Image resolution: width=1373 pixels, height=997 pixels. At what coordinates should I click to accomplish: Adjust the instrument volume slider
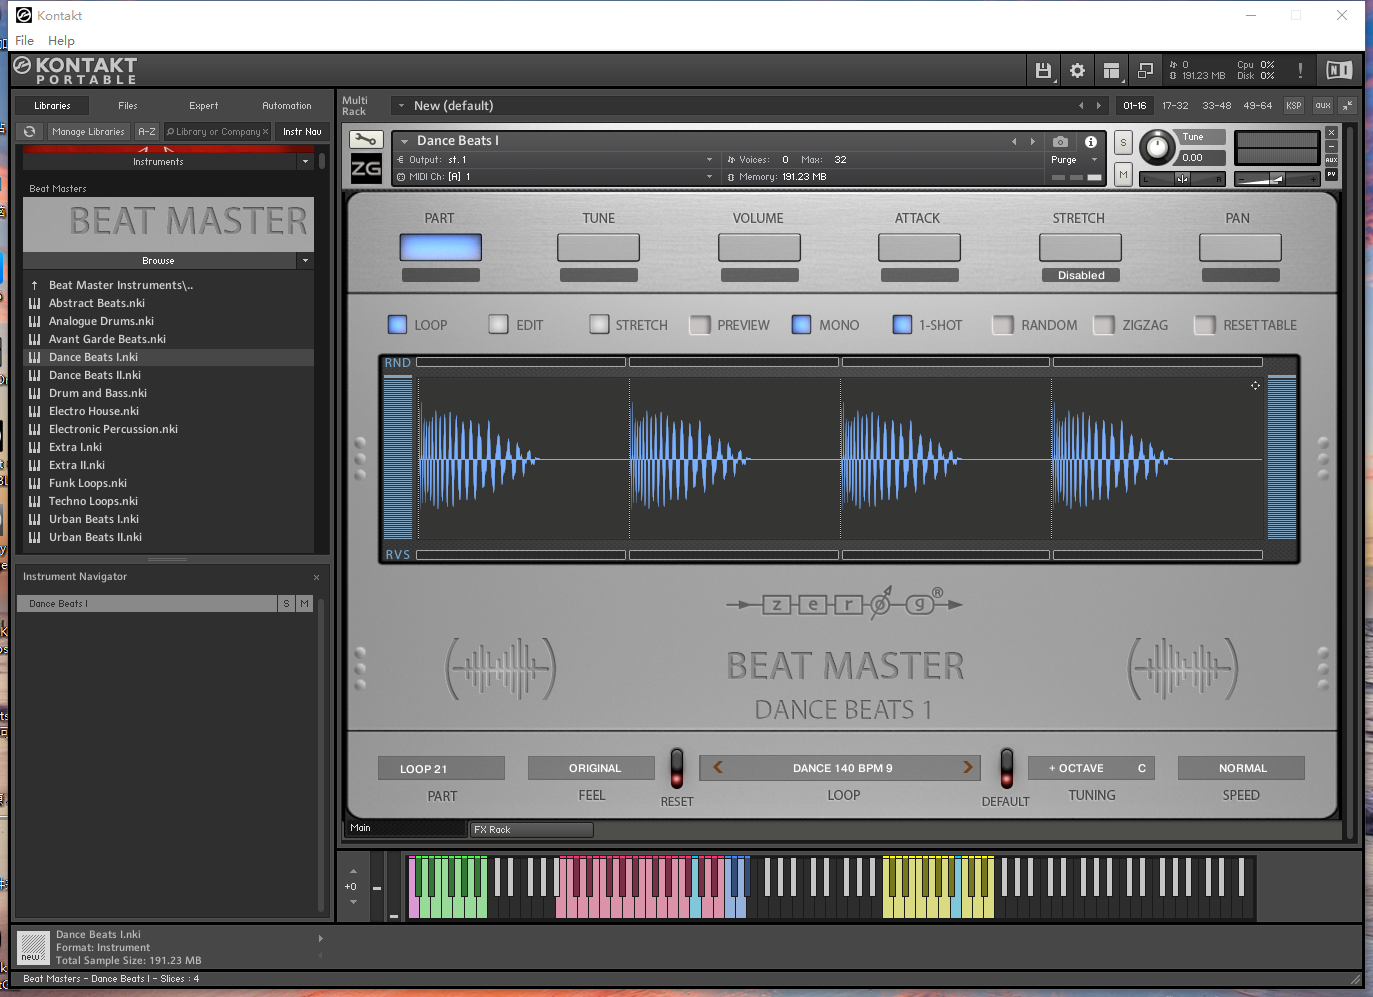coord(1277,179)
